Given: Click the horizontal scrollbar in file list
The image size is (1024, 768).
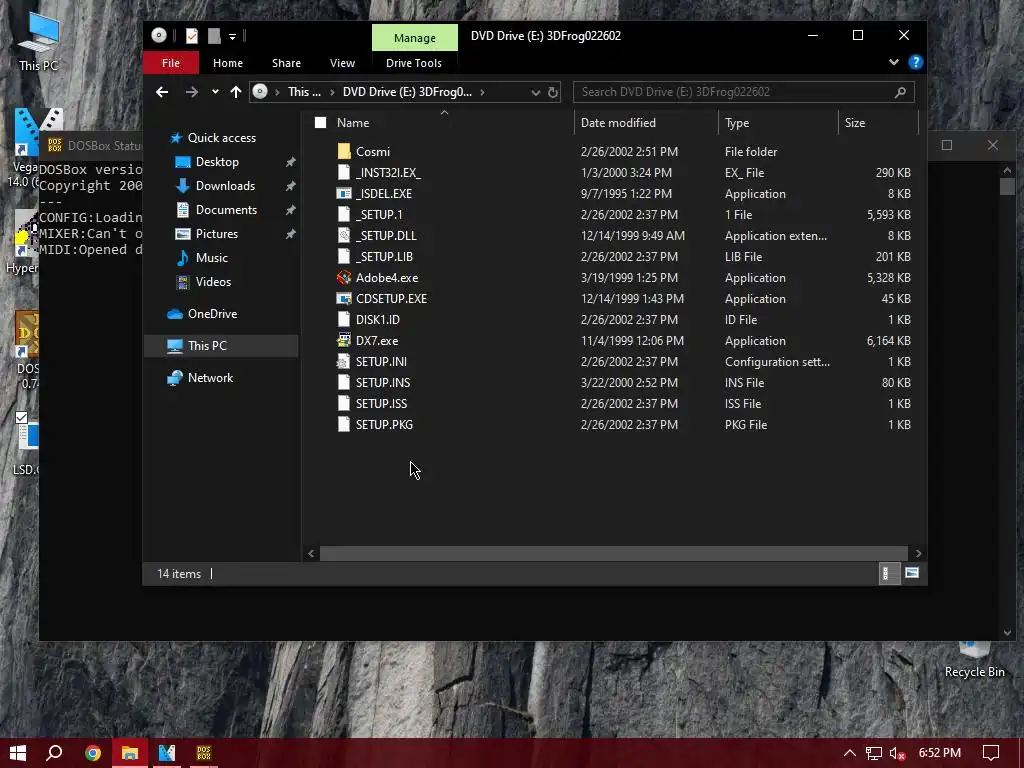Looking at the screenshot, I should point(613,553).
